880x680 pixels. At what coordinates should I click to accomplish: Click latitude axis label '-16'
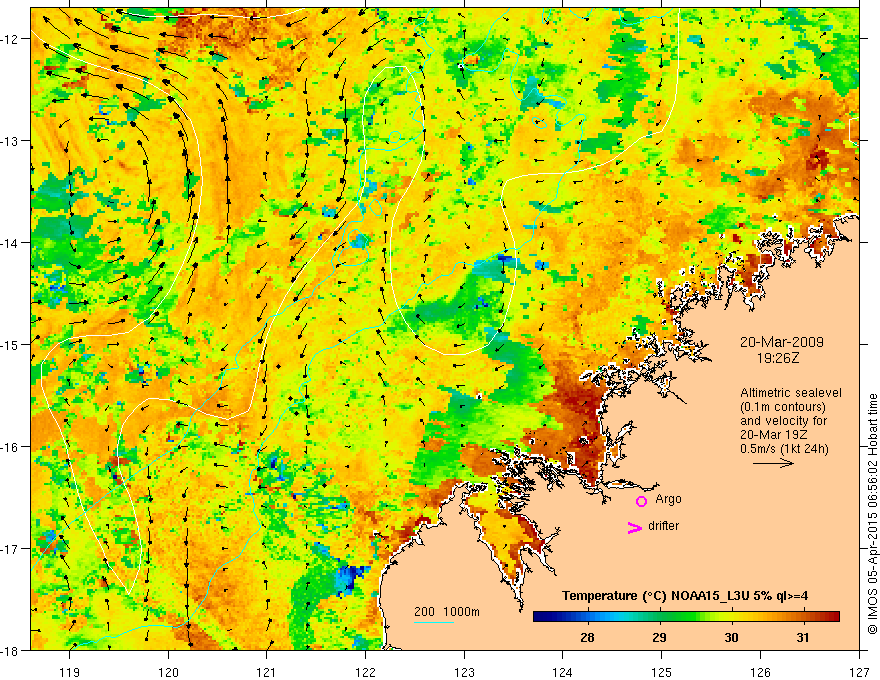(x=11, y=447)
